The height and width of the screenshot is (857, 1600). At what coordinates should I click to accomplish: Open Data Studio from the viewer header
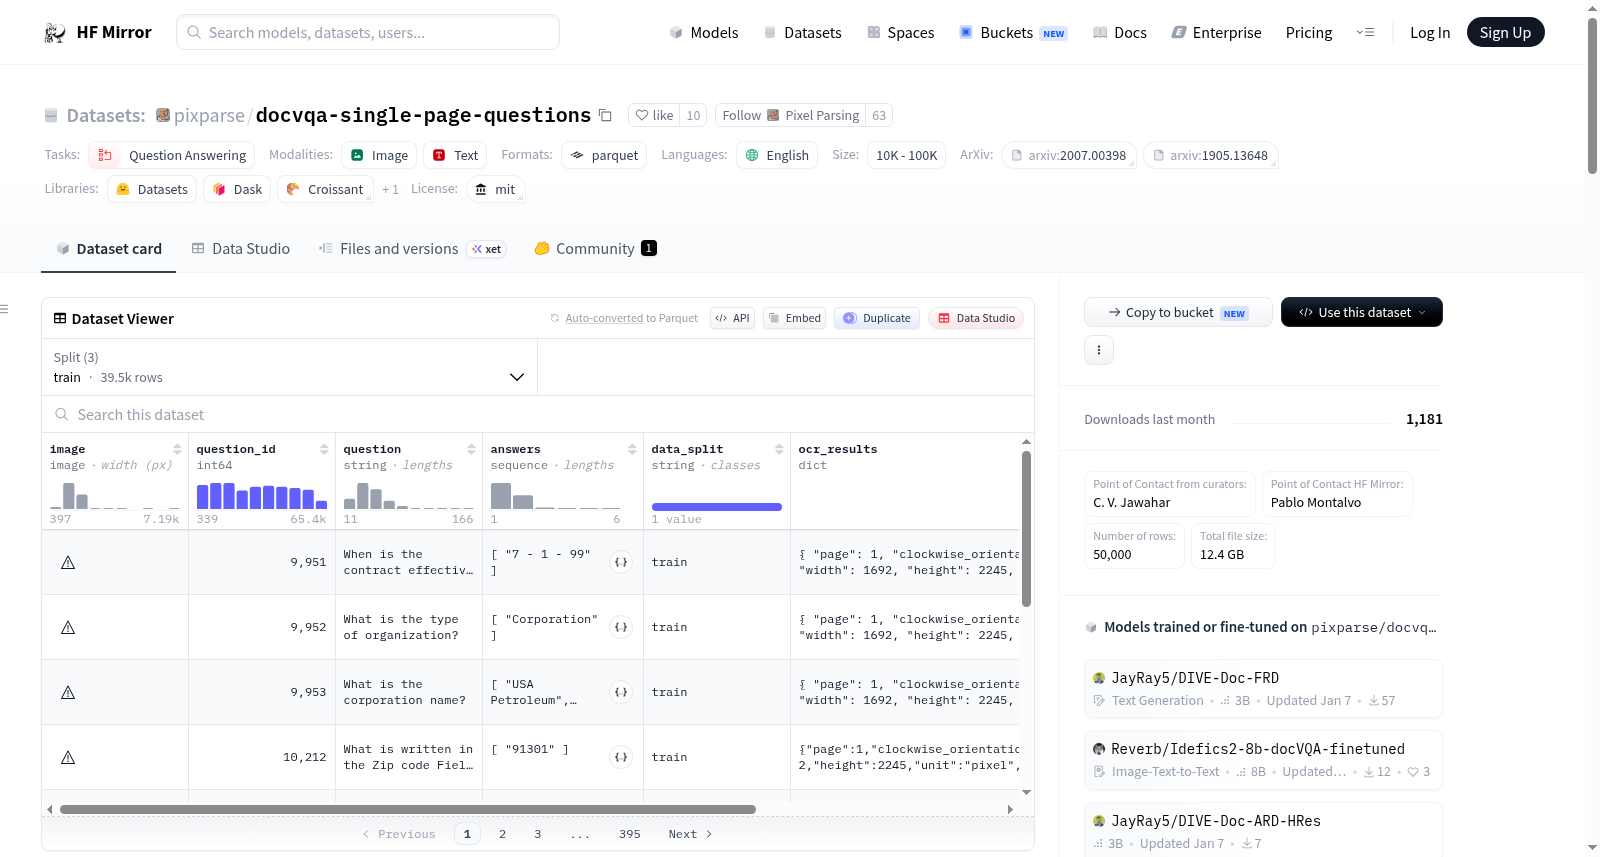coord(976,318)
